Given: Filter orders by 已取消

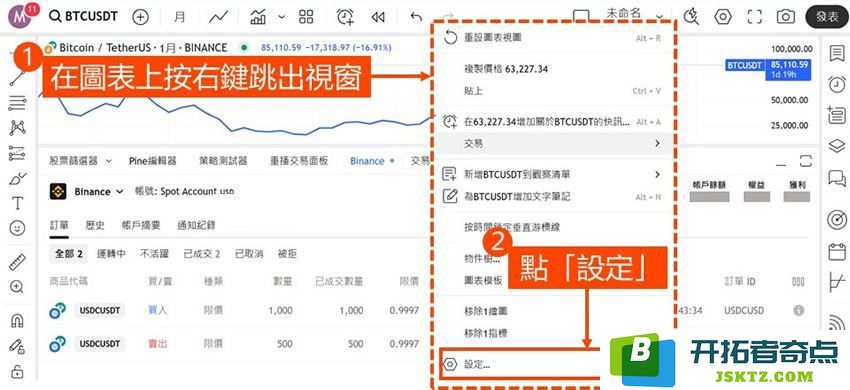Looking at the screenshot, I should pyautogui.click(x=249, y=253).
